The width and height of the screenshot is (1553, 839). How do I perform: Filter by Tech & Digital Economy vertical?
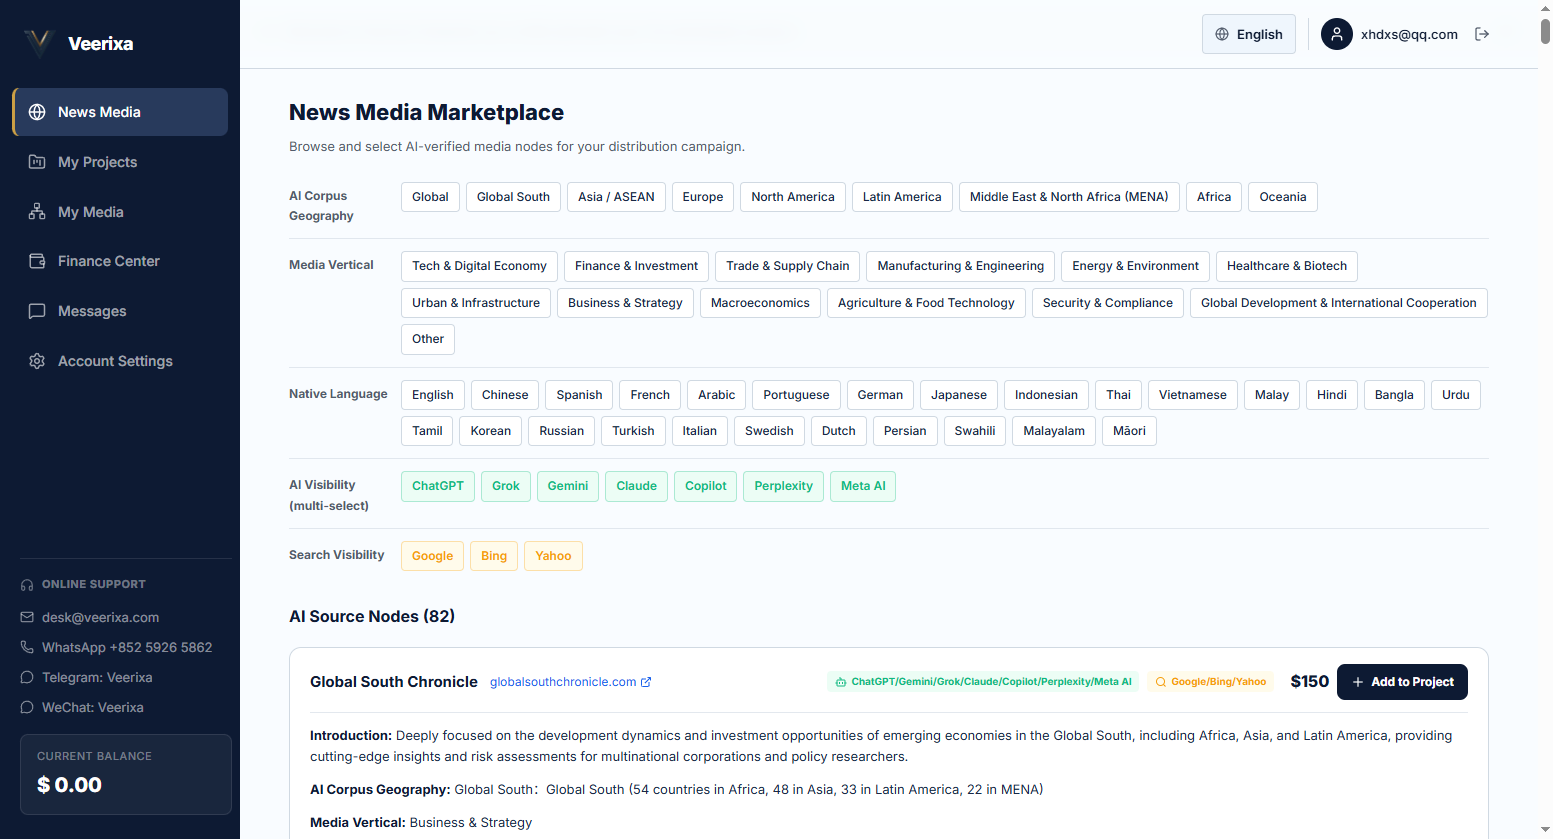pyautogui.click(x=479, y=266)
